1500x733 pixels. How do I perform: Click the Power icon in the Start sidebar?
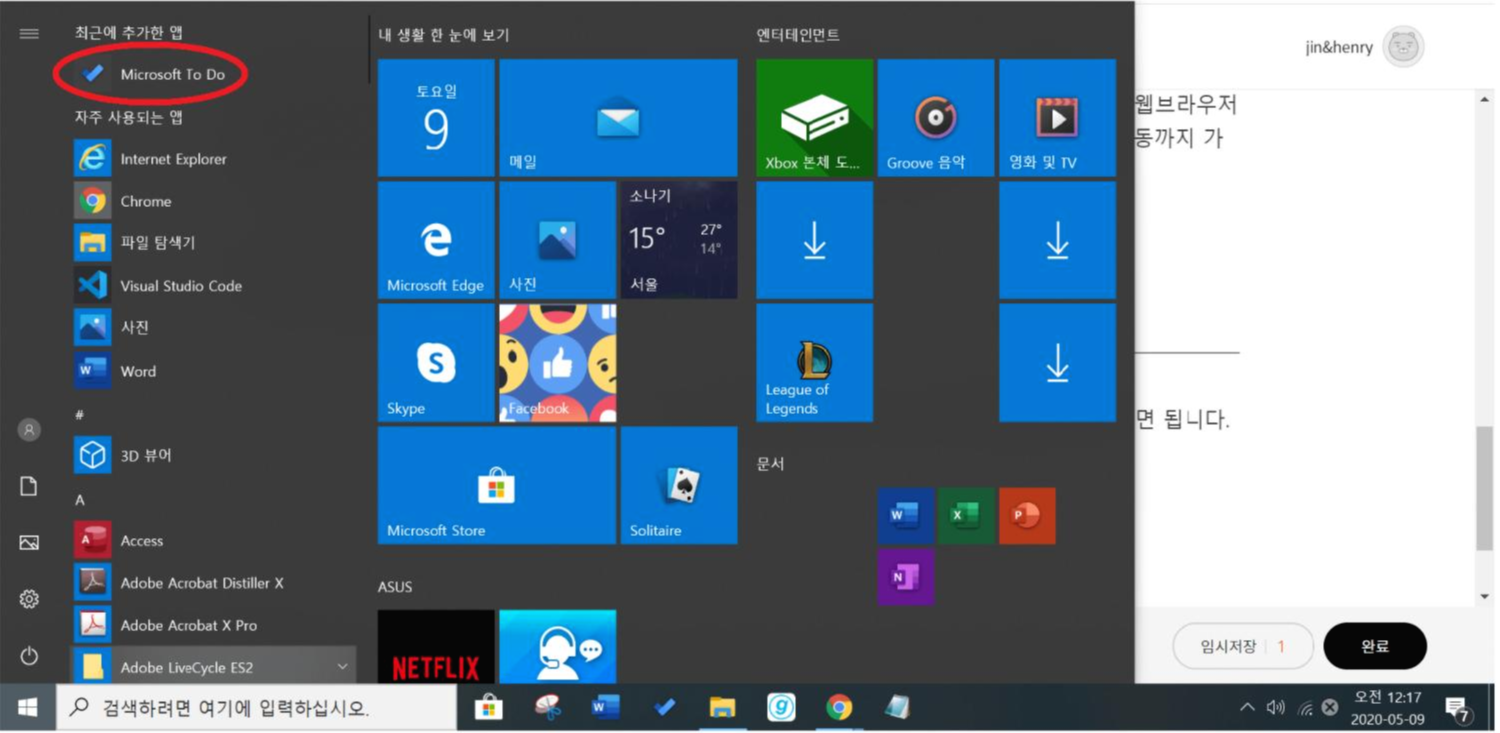pyautogui.click(x=29, y=656)
